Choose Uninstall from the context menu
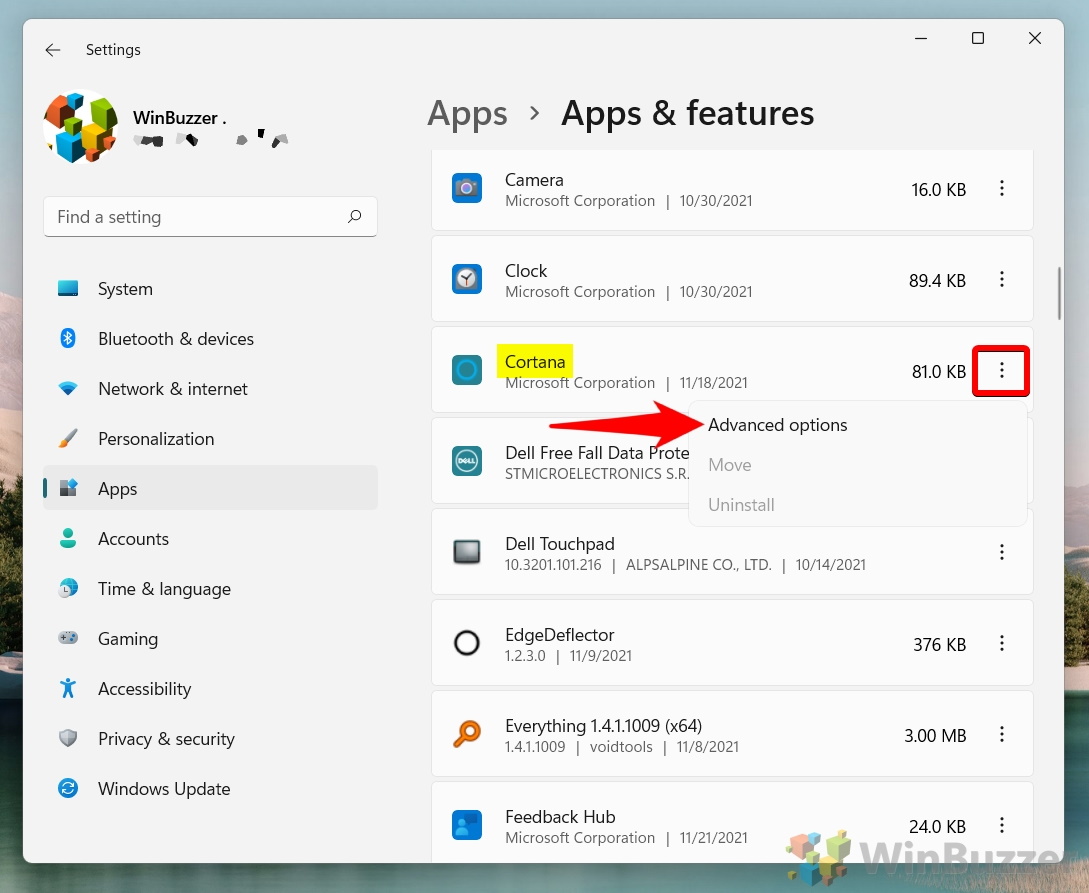This screenshot has height=893, width=1089. pos(741,505)
